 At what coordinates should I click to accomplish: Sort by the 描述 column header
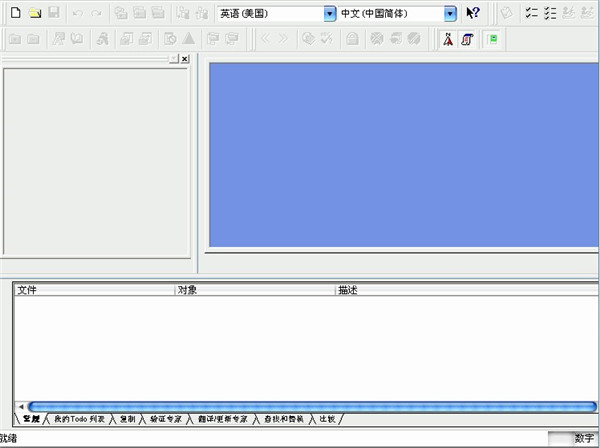(467, 290)
